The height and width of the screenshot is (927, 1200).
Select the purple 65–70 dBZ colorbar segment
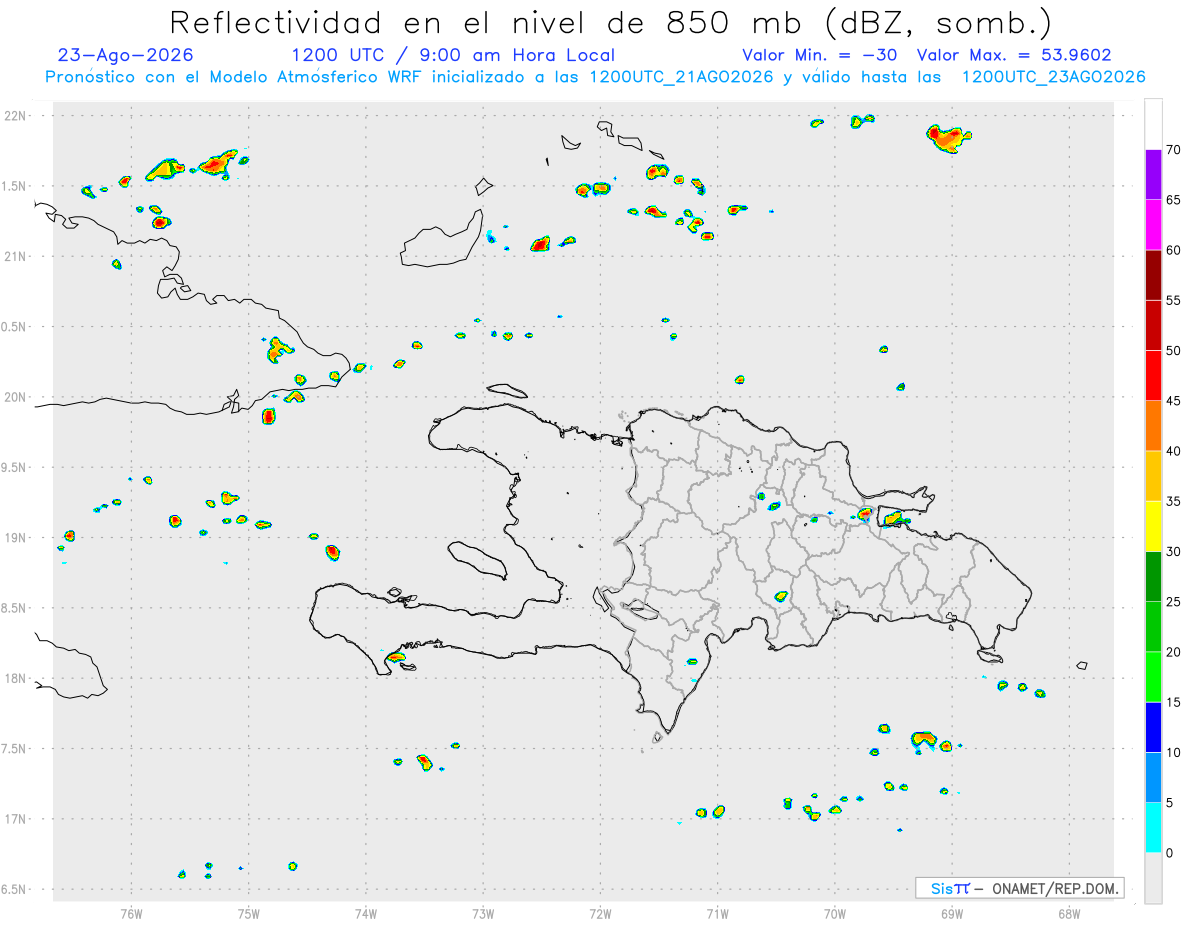coord(1153,175)
